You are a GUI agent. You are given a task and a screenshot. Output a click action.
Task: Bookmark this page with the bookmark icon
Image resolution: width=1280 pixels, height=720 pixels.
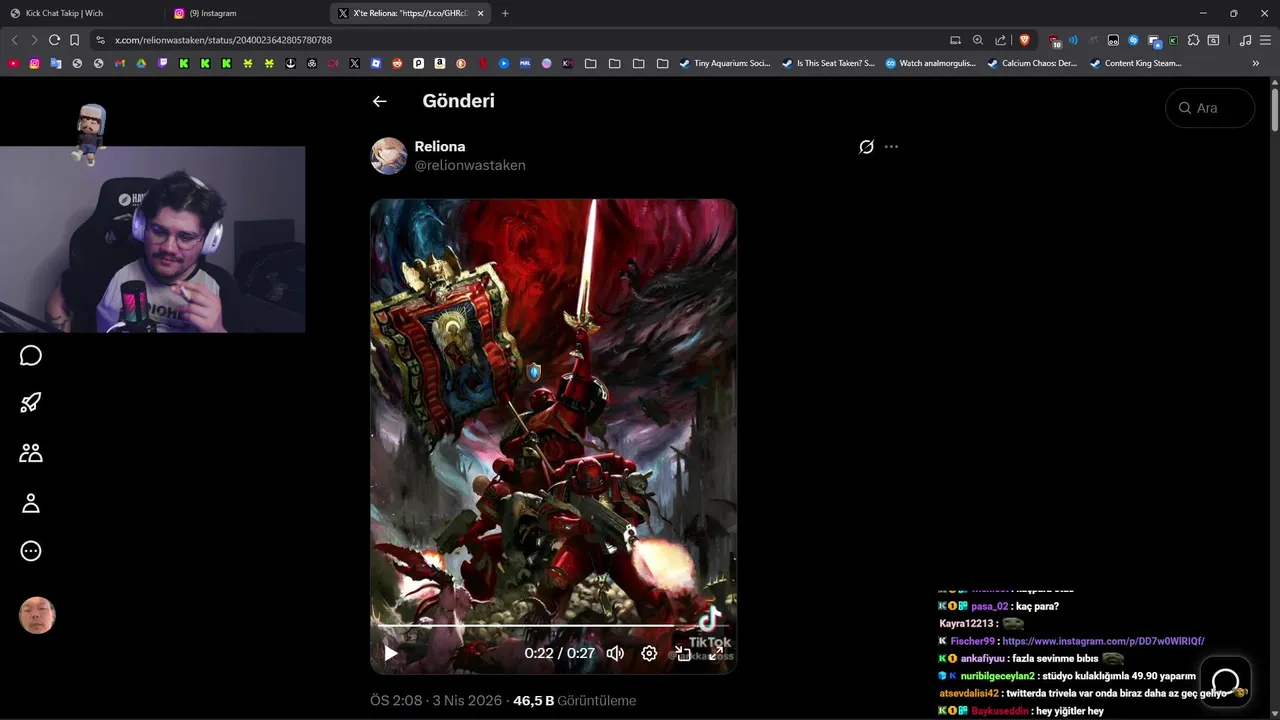click(x=75, y=40)
